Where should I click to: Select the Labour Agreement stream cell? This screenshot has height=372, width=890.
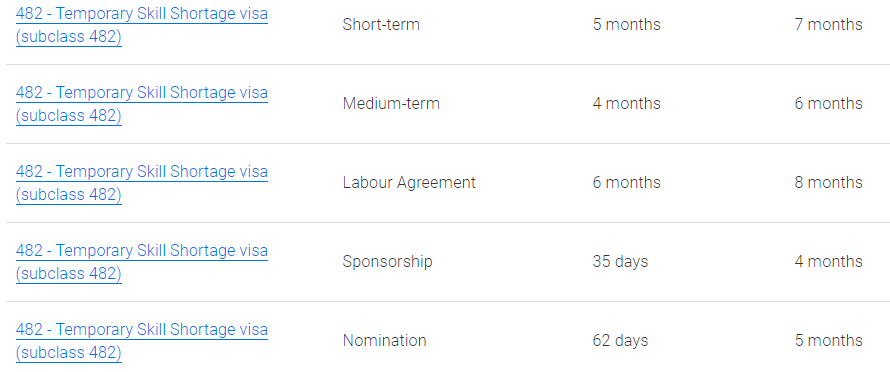point(409,183)
